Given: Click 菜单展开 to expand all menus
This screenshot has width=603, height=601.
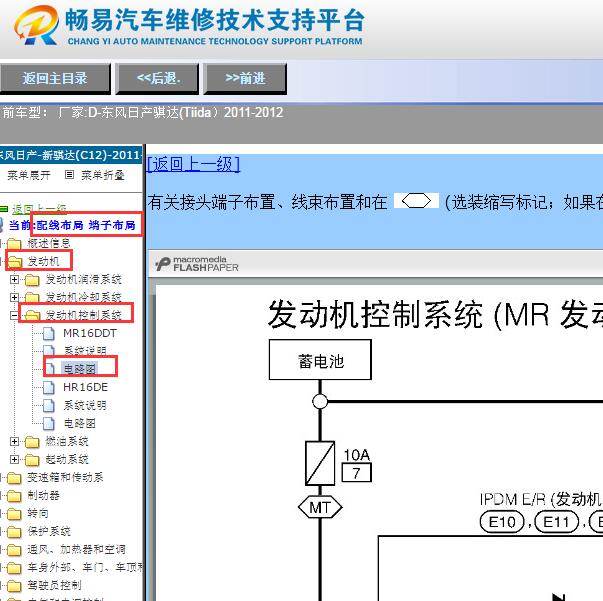Looking at the screenshot, I should (29, 175).
